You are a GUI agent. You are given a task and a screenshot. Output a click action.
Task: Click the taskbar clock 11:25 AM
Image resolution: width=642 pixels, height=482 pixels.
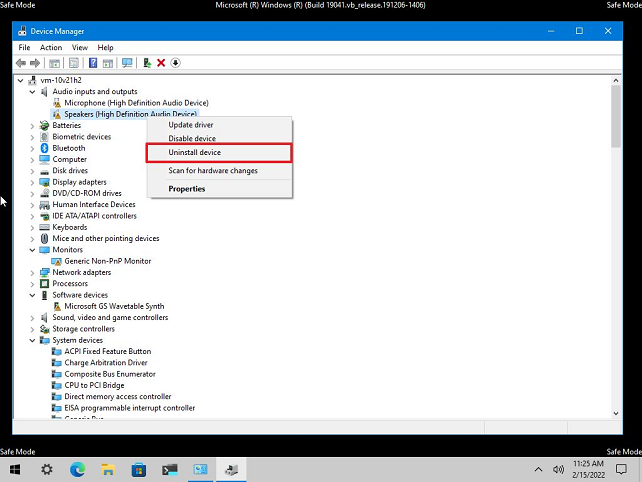(588, 464)
